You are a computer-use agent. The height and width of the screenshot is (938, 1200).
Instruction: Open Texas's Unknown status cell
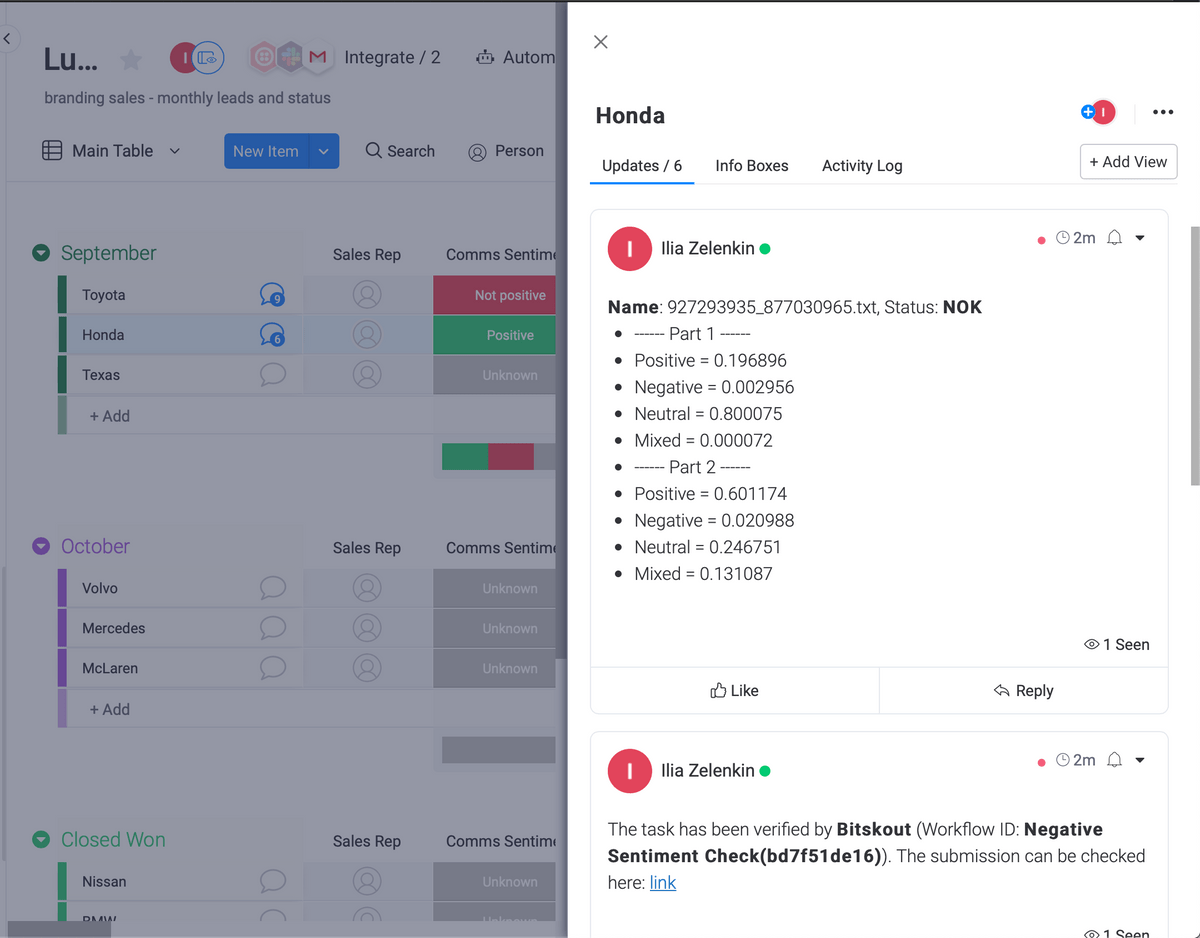pyautogui.click(x=494, y=375)
